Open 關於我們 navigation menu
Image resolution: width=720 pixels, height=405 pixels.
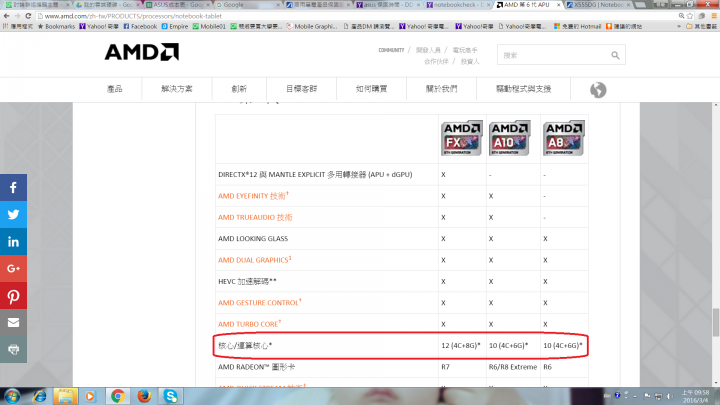click(x=441, y=89)
